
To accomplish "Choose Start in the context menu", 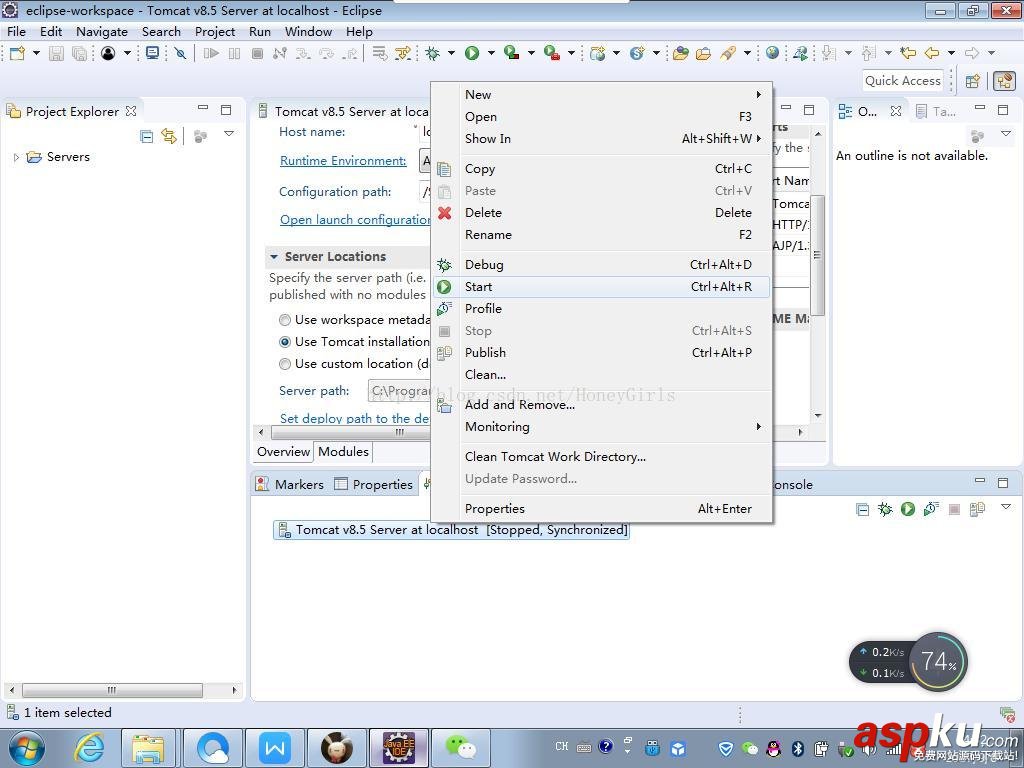I will [x=601, y=287].
